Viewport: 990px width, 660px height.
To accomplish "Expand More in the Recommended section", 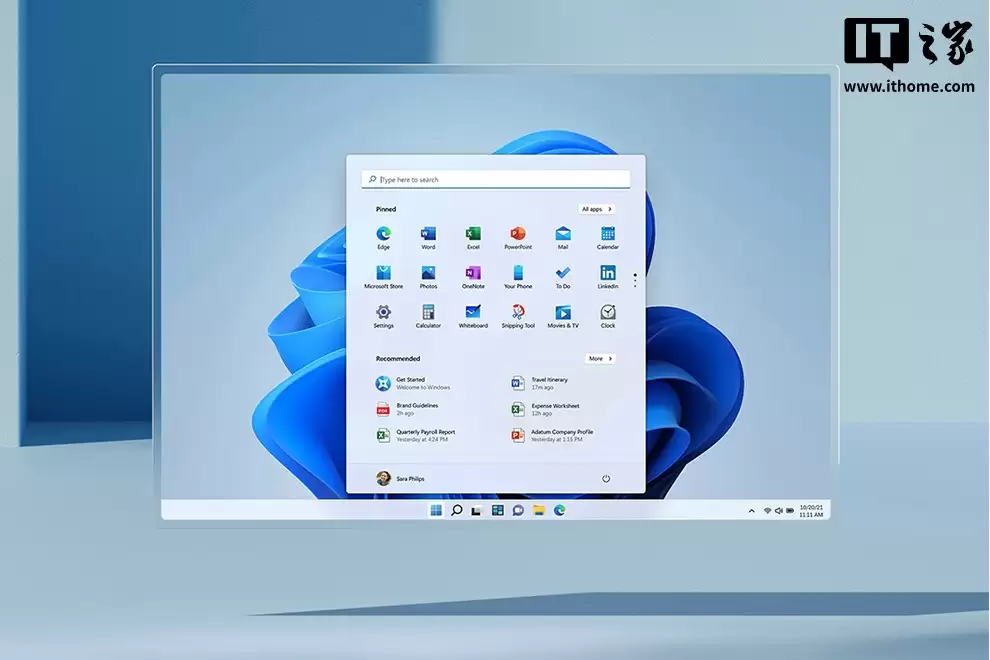I will pyautogui.click(x=599, y=358).
